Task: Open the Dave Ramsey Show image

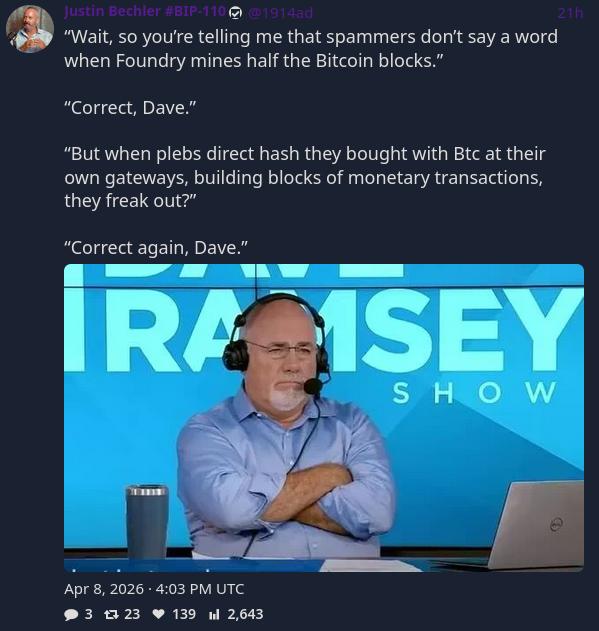Action: pyautogui.click(x=324, y=418)
